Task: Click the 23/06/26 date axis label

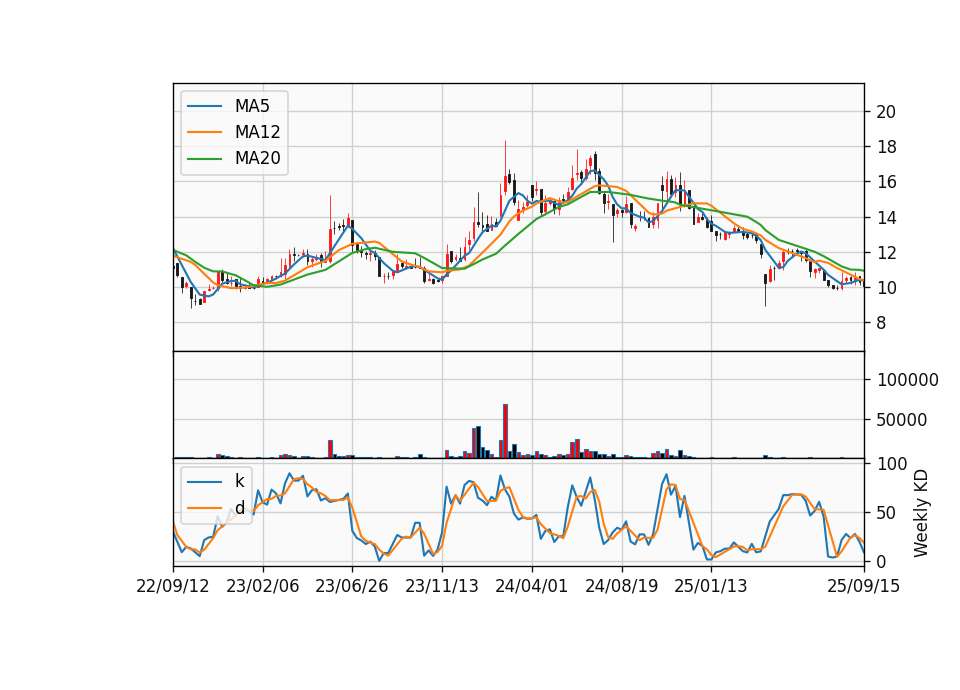Action: click(x=352, y=587)
